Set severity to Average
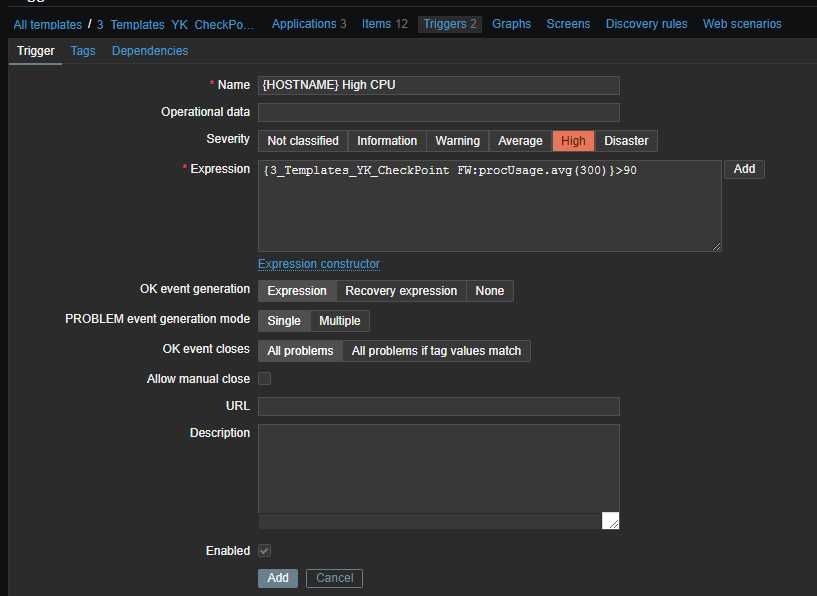This screenshot has width=817, height=596. click(520, 141)
